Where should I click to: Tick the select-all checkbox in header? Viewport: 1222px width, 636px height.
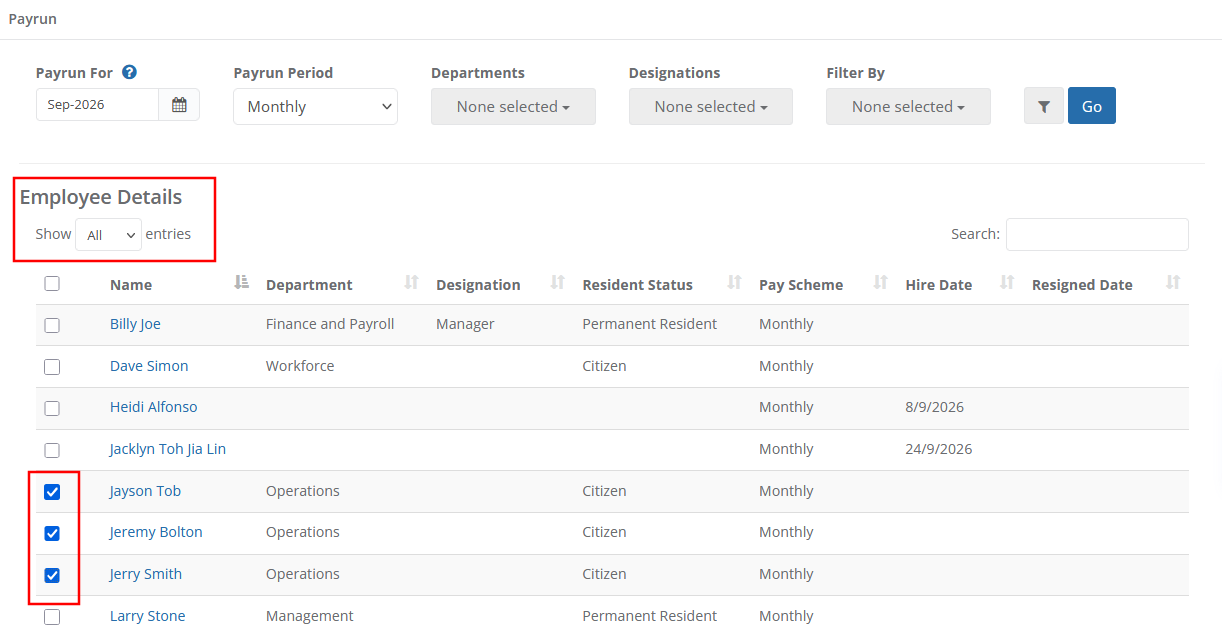pyautogui.click(x=52, y=284)
